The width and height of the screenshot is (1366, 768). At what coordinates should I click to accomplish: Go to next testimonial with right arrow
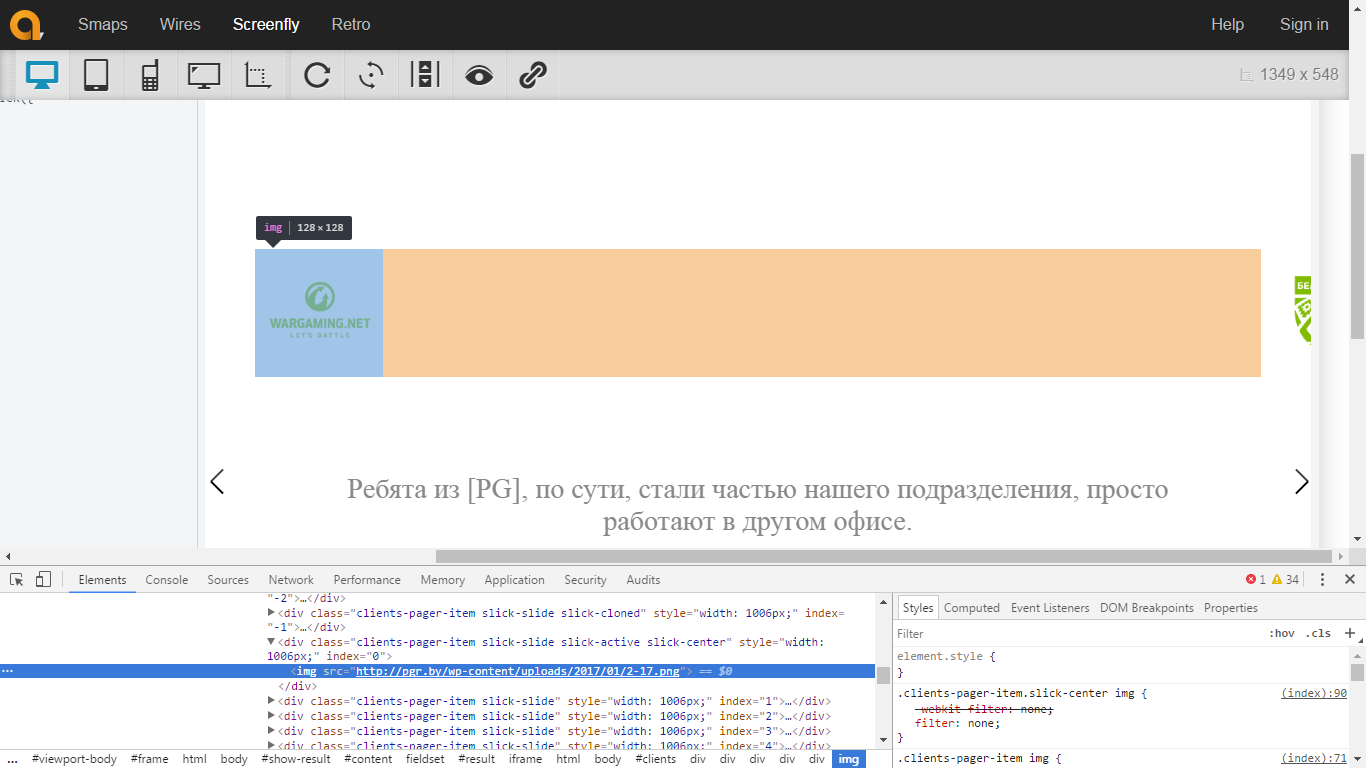1301,482
